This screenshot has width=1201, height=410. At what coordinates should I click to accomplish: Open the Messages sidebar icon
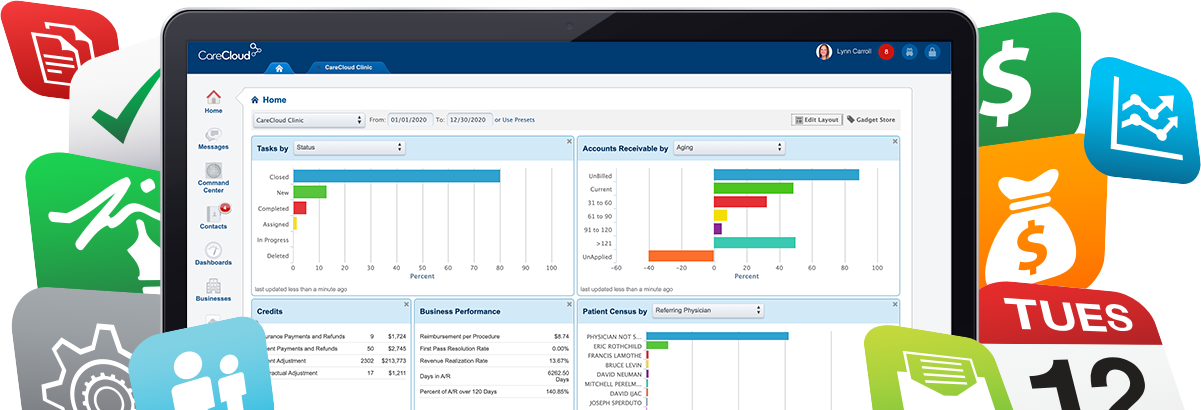[213, 139]
